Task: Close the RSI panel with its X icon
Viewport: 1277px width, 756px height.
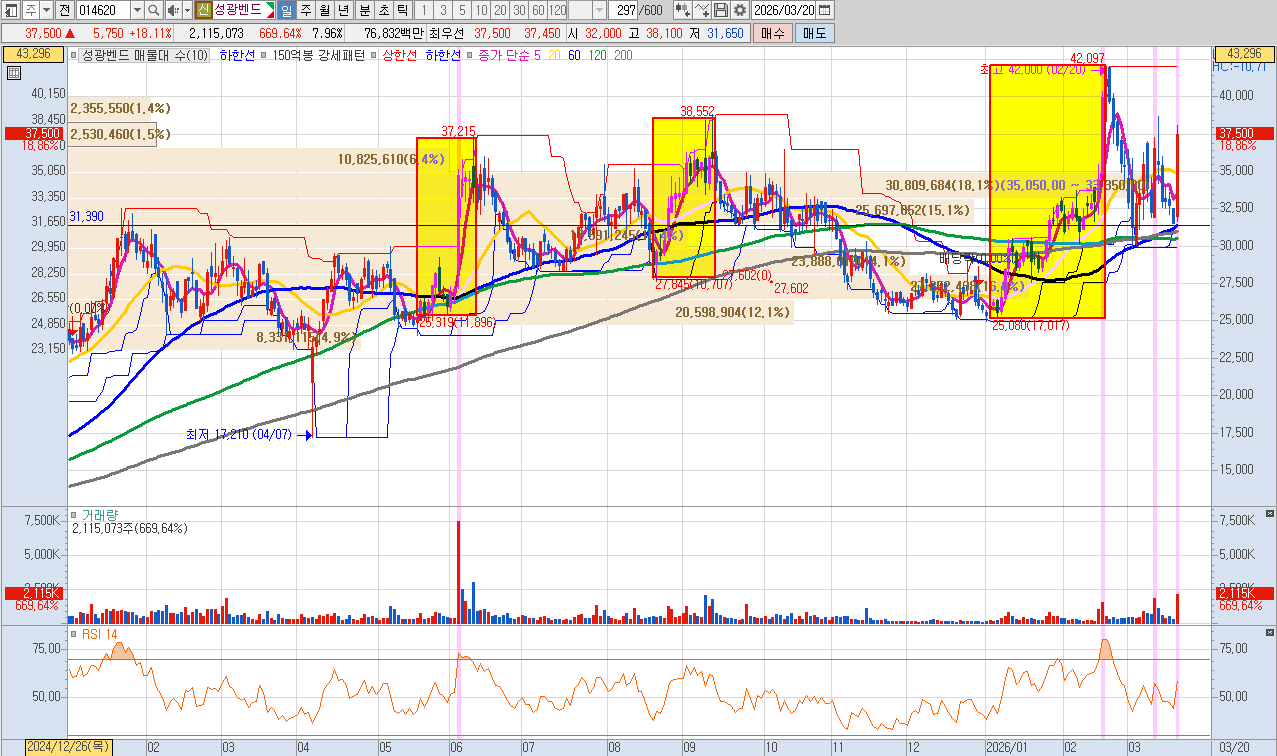Action: click(1270, 633)
